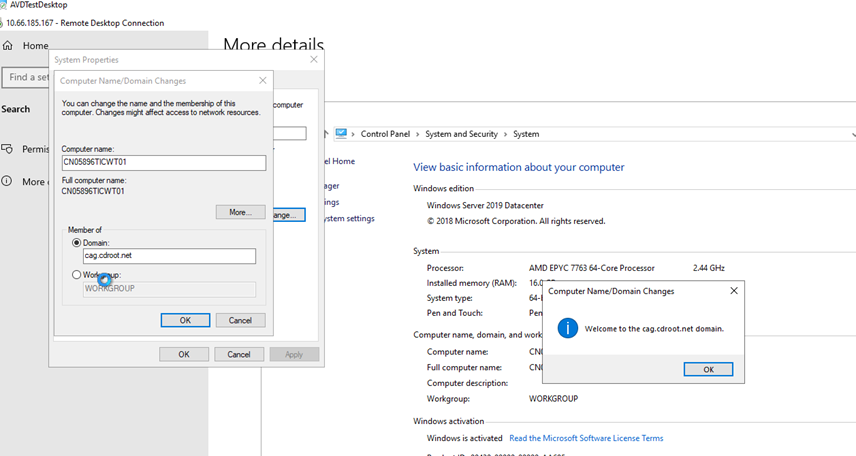Click the Computer name input field
This screenshot has width=856, height=456.
[x=164, y=162]
